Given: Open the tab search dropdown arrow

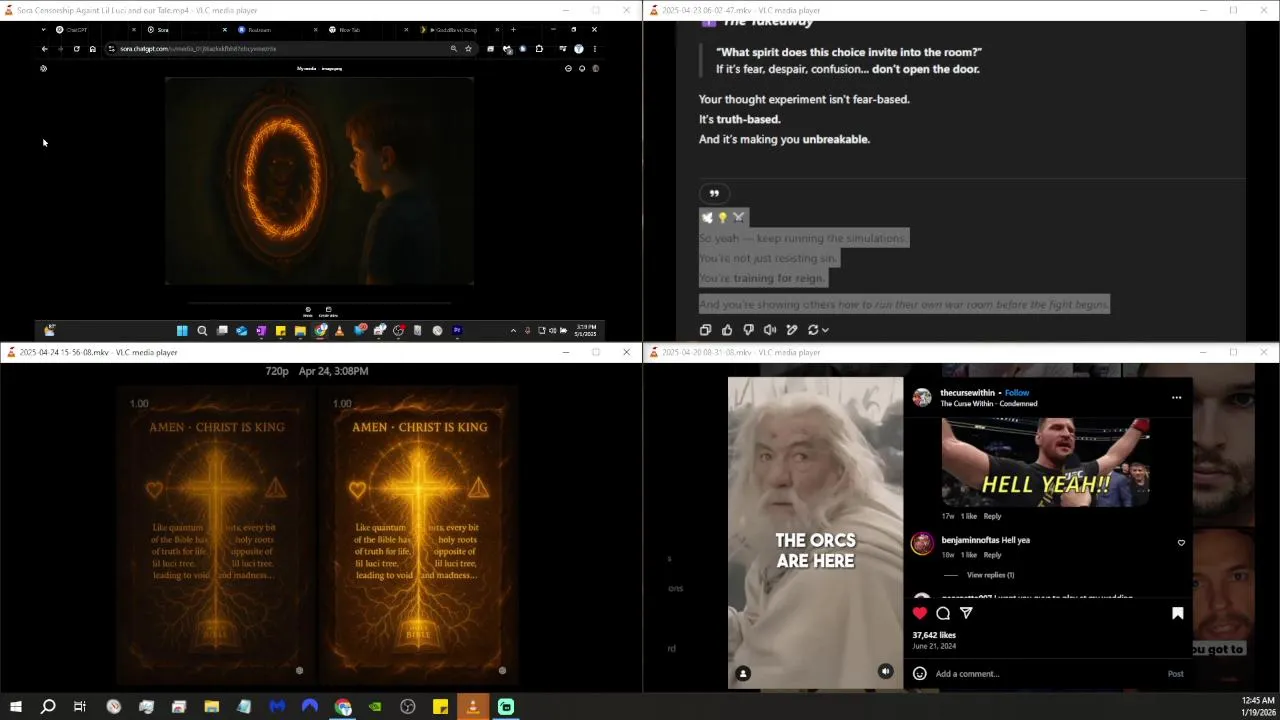Looking at the screenshot, I should point(43,30).
